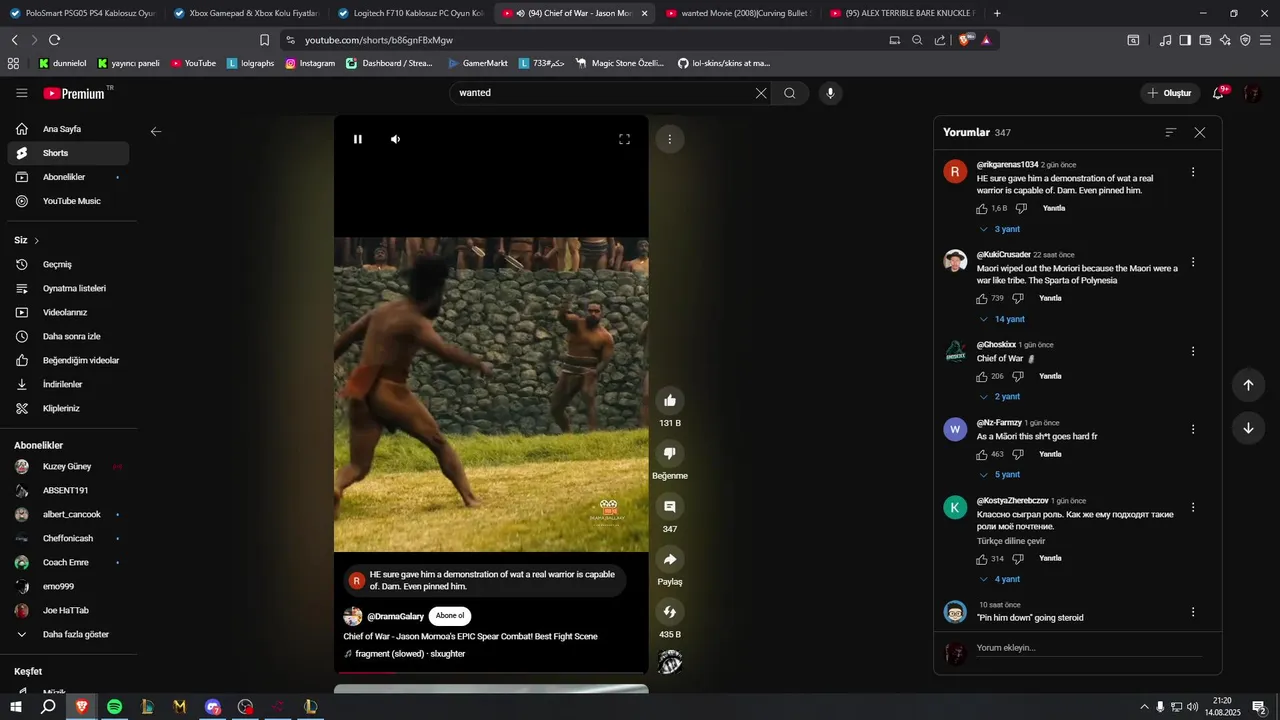1280x720 pixels.
Task: Open Brave Leo AI sparkle icon
Action: tap(1225, 40)
